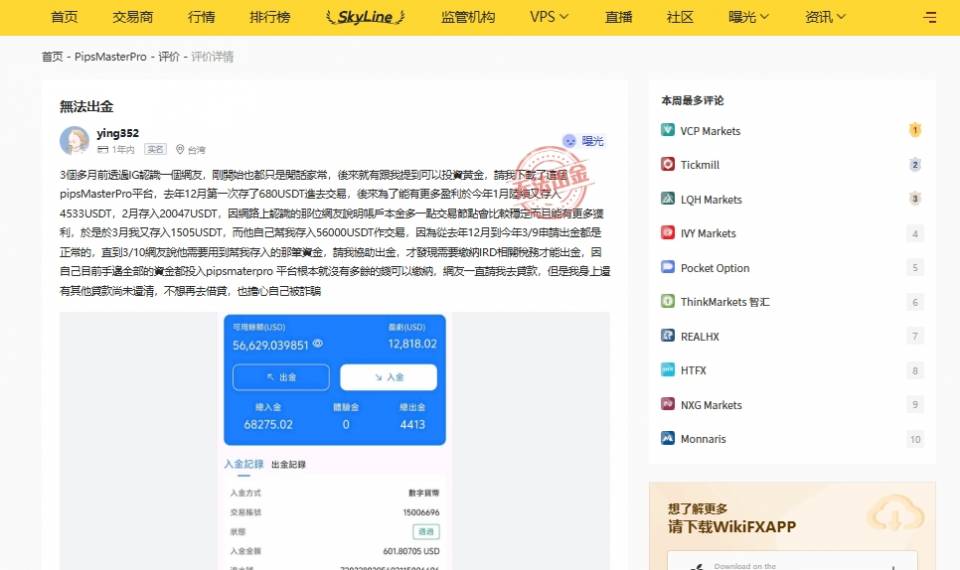This screenshot has height=570, width=960.
Task: Click the SkyLine logo link
Action: (366, 17)
